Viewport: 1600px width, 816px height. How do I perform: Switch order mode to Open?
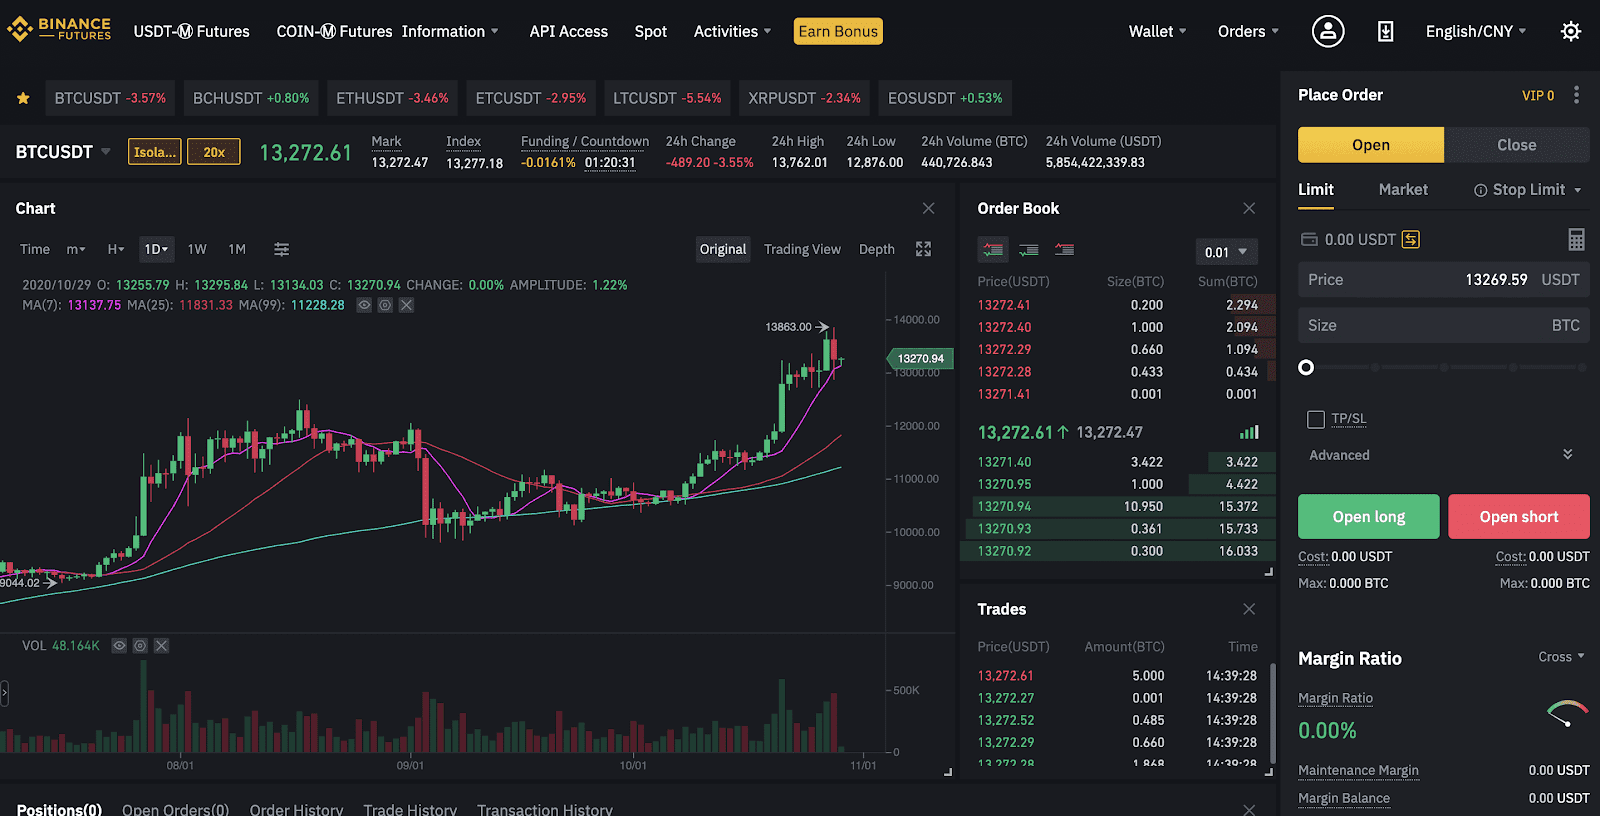1371,145
